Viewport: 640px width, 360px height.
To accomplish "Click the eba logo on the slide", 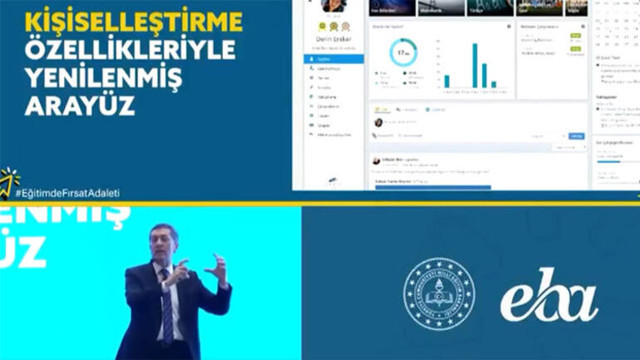I will click(x=549, y=294).
